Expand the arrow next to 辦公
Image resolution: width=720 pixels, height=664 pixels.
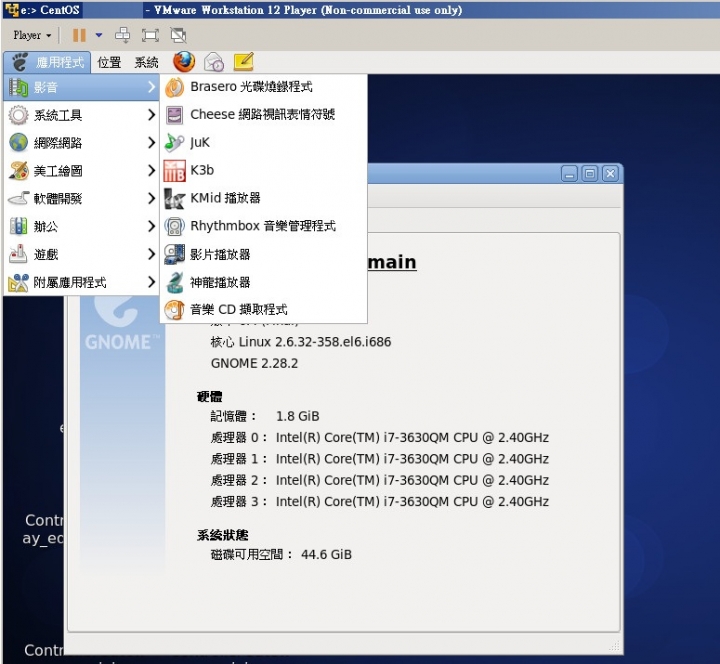tap(151, 226)
